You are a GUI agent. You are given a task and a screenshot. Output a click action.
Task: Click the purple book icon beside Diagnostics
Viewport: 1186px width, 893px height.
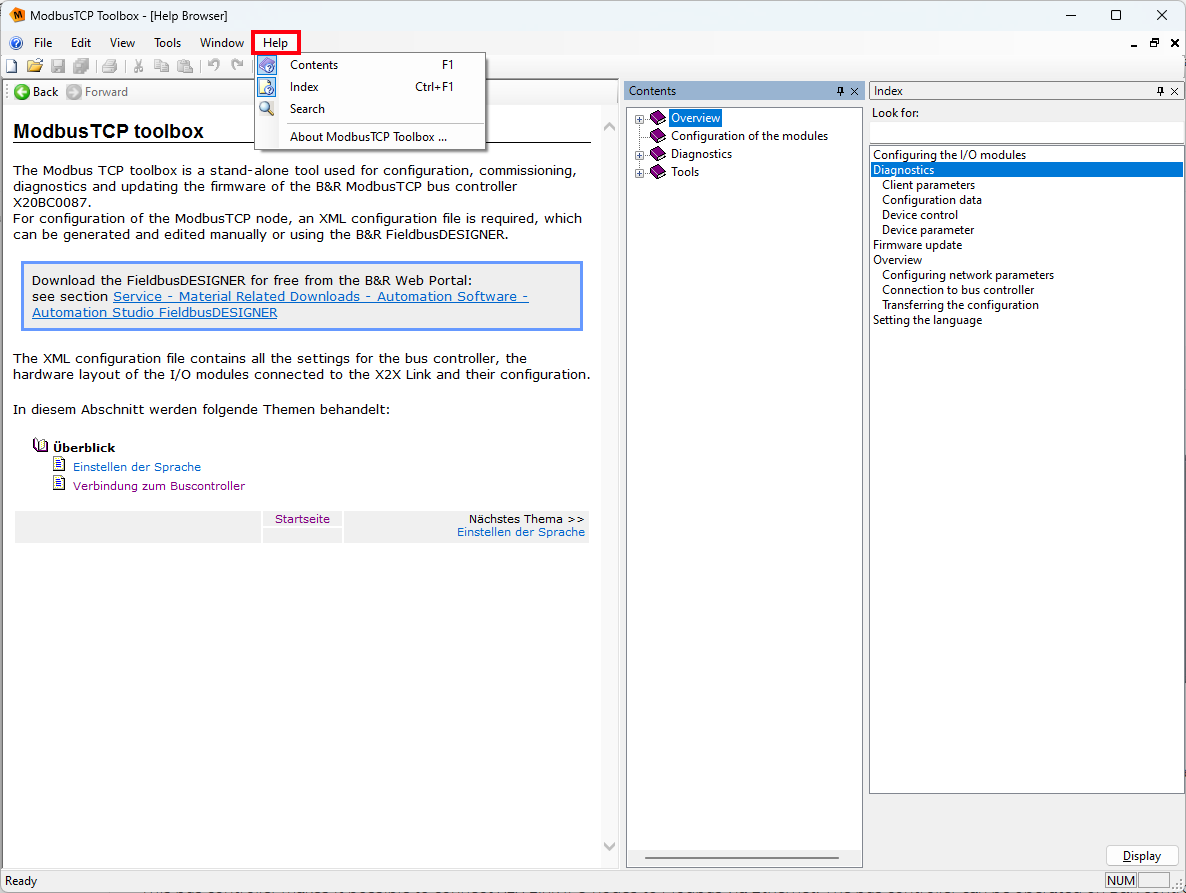tap(658, 153)
